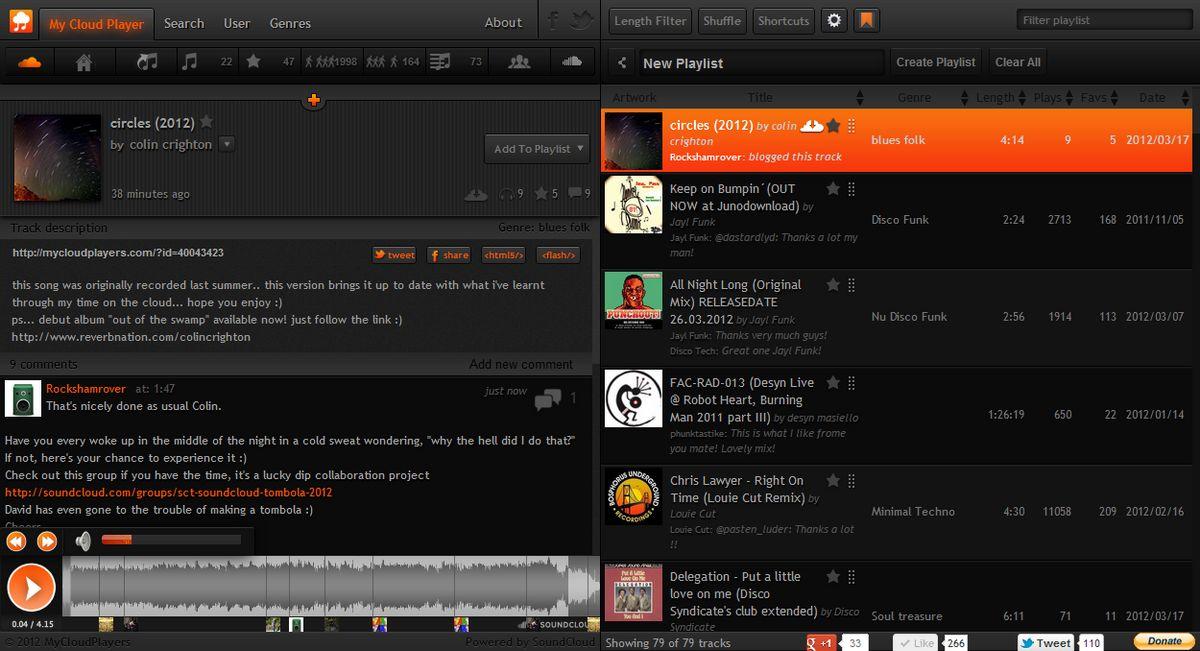
Task: Open the User tab
Action: [237, 23]
